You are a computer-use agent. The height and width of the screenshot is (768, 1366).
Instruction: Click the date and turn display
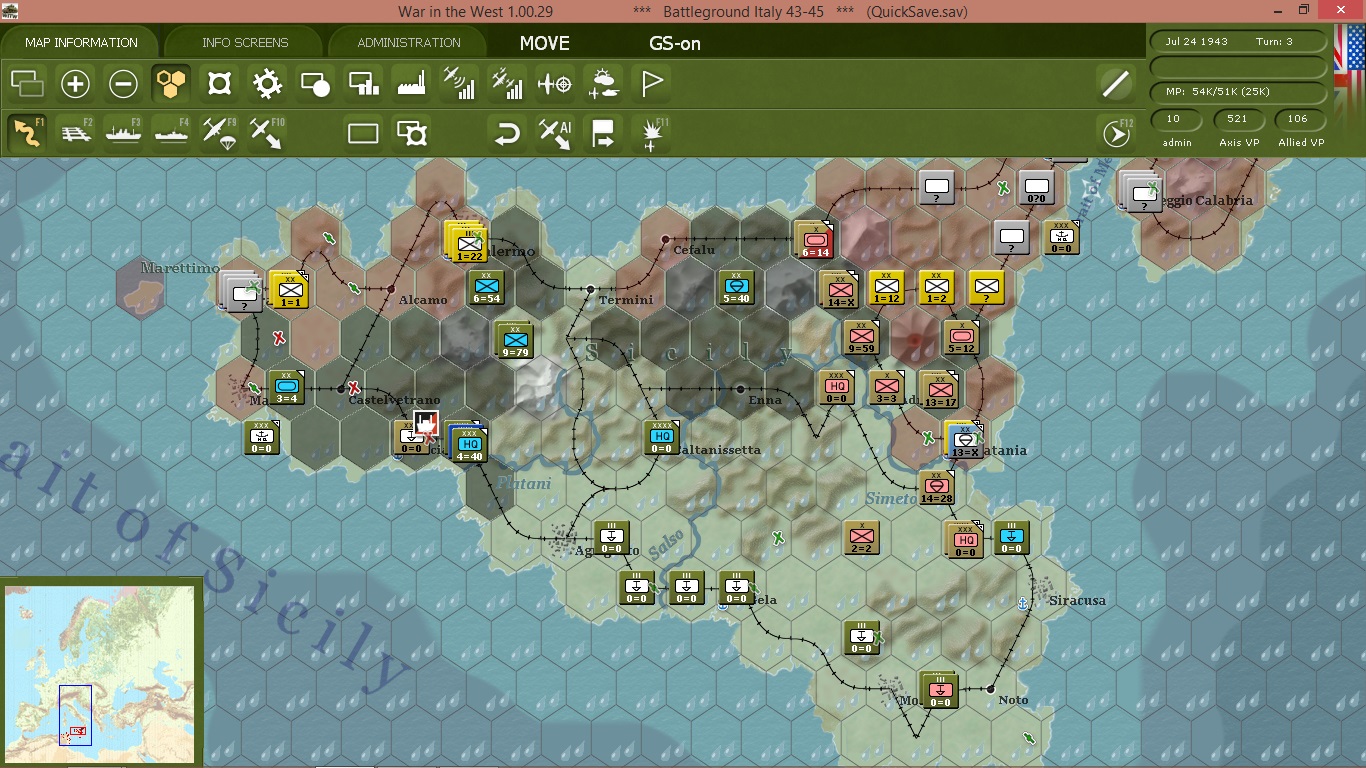(x=1239, y=42)
